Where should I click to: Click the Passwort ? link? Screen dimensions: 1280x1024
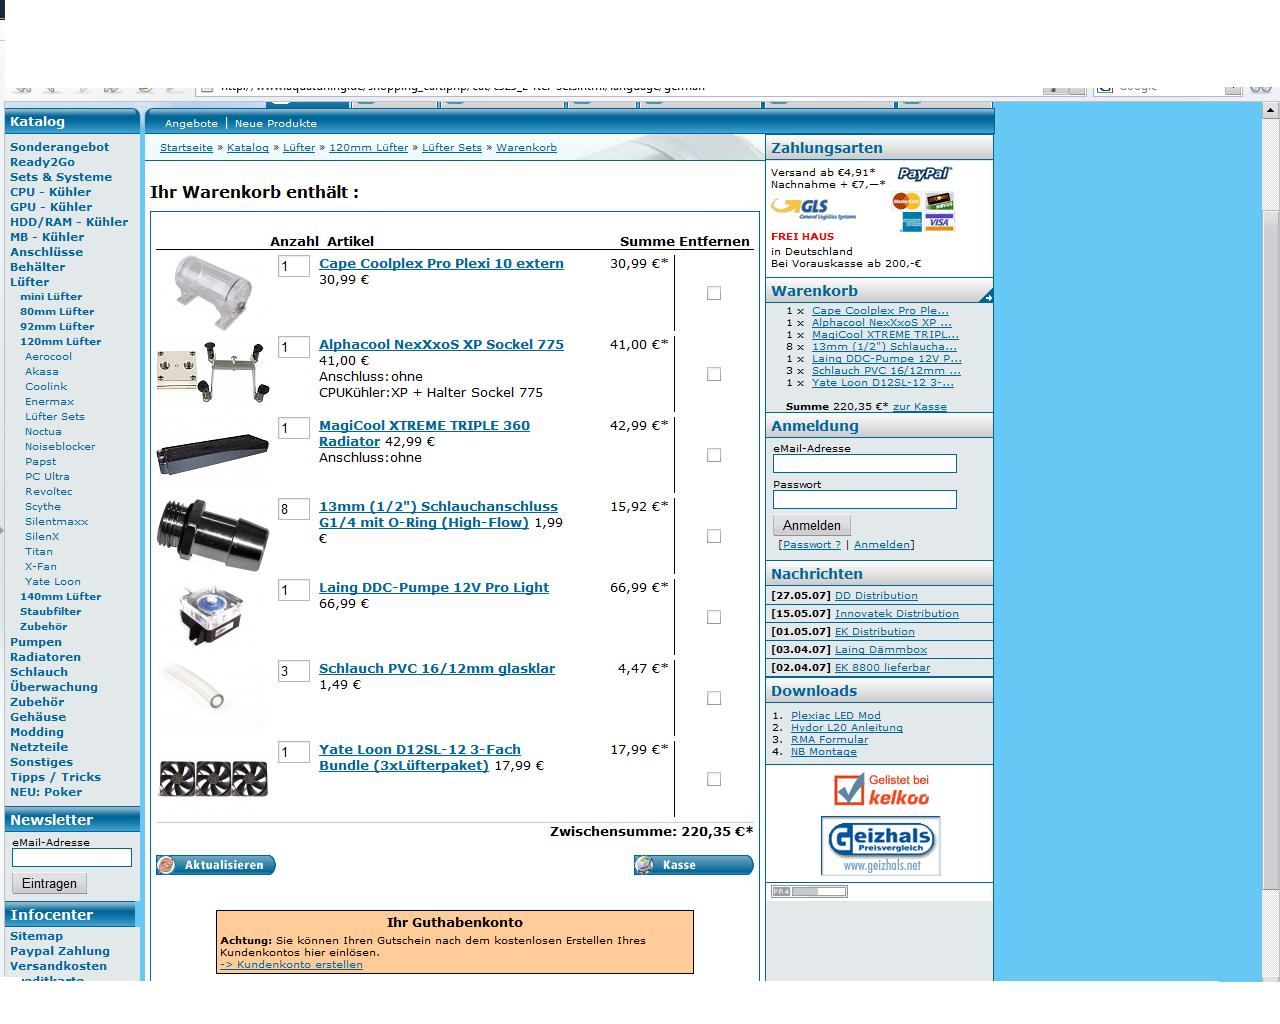tap(812, 545)
